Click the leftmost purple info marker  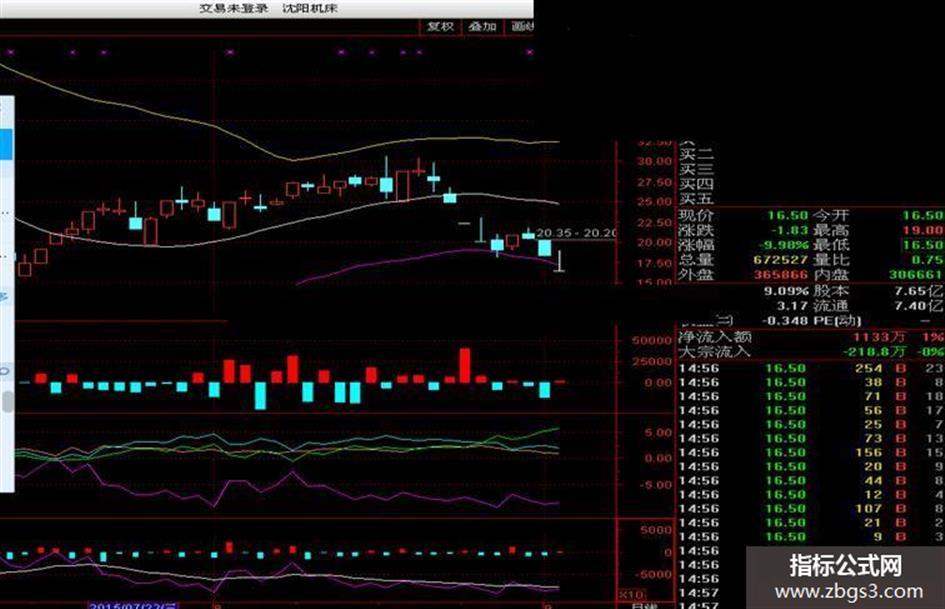click(x=10, y=52)
